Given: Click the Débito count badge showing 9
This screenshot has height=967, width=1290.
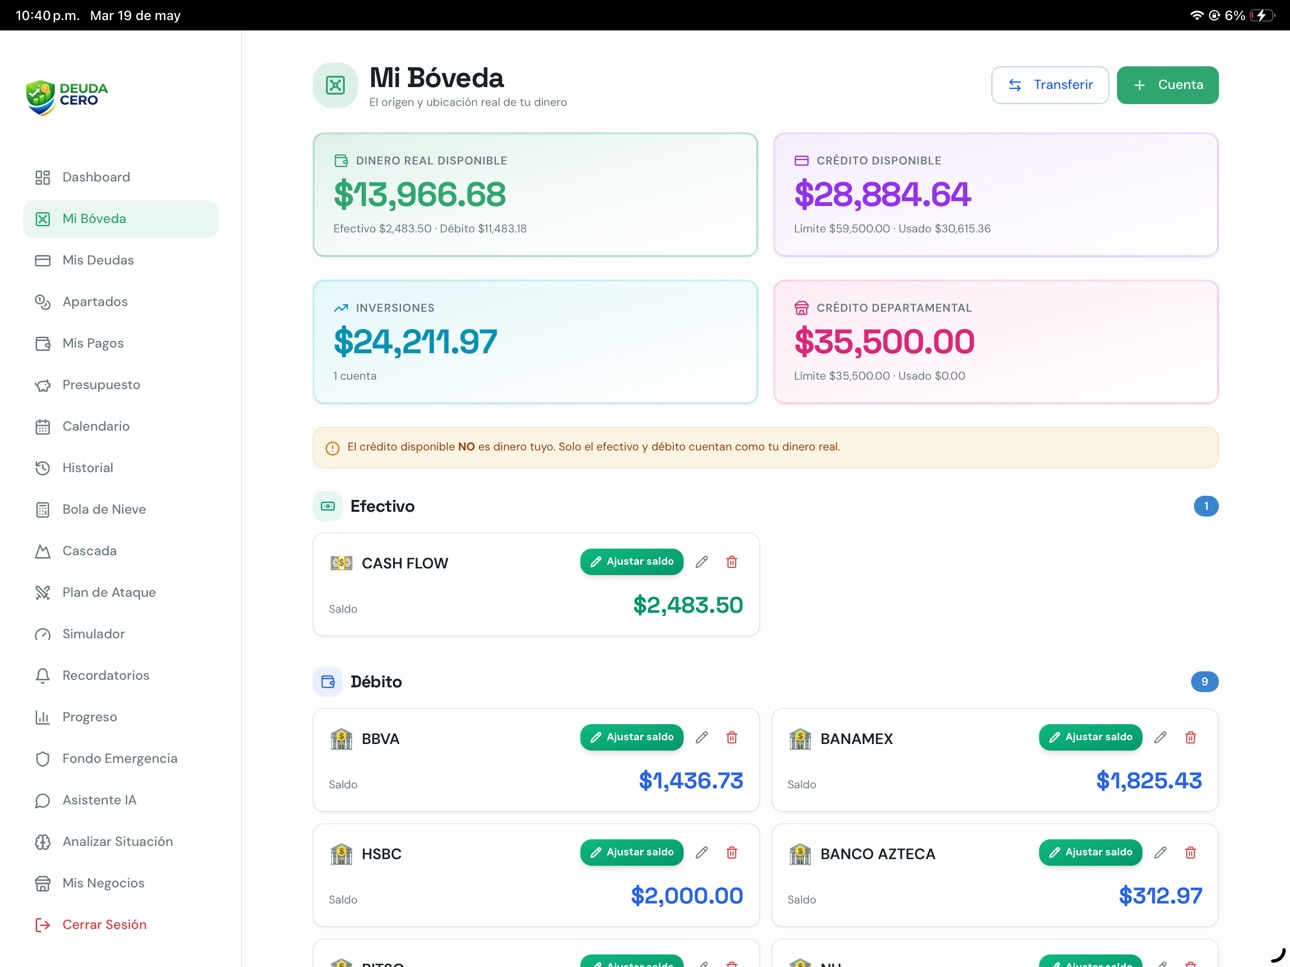Looking at the screenshot, I should 1205,682.
